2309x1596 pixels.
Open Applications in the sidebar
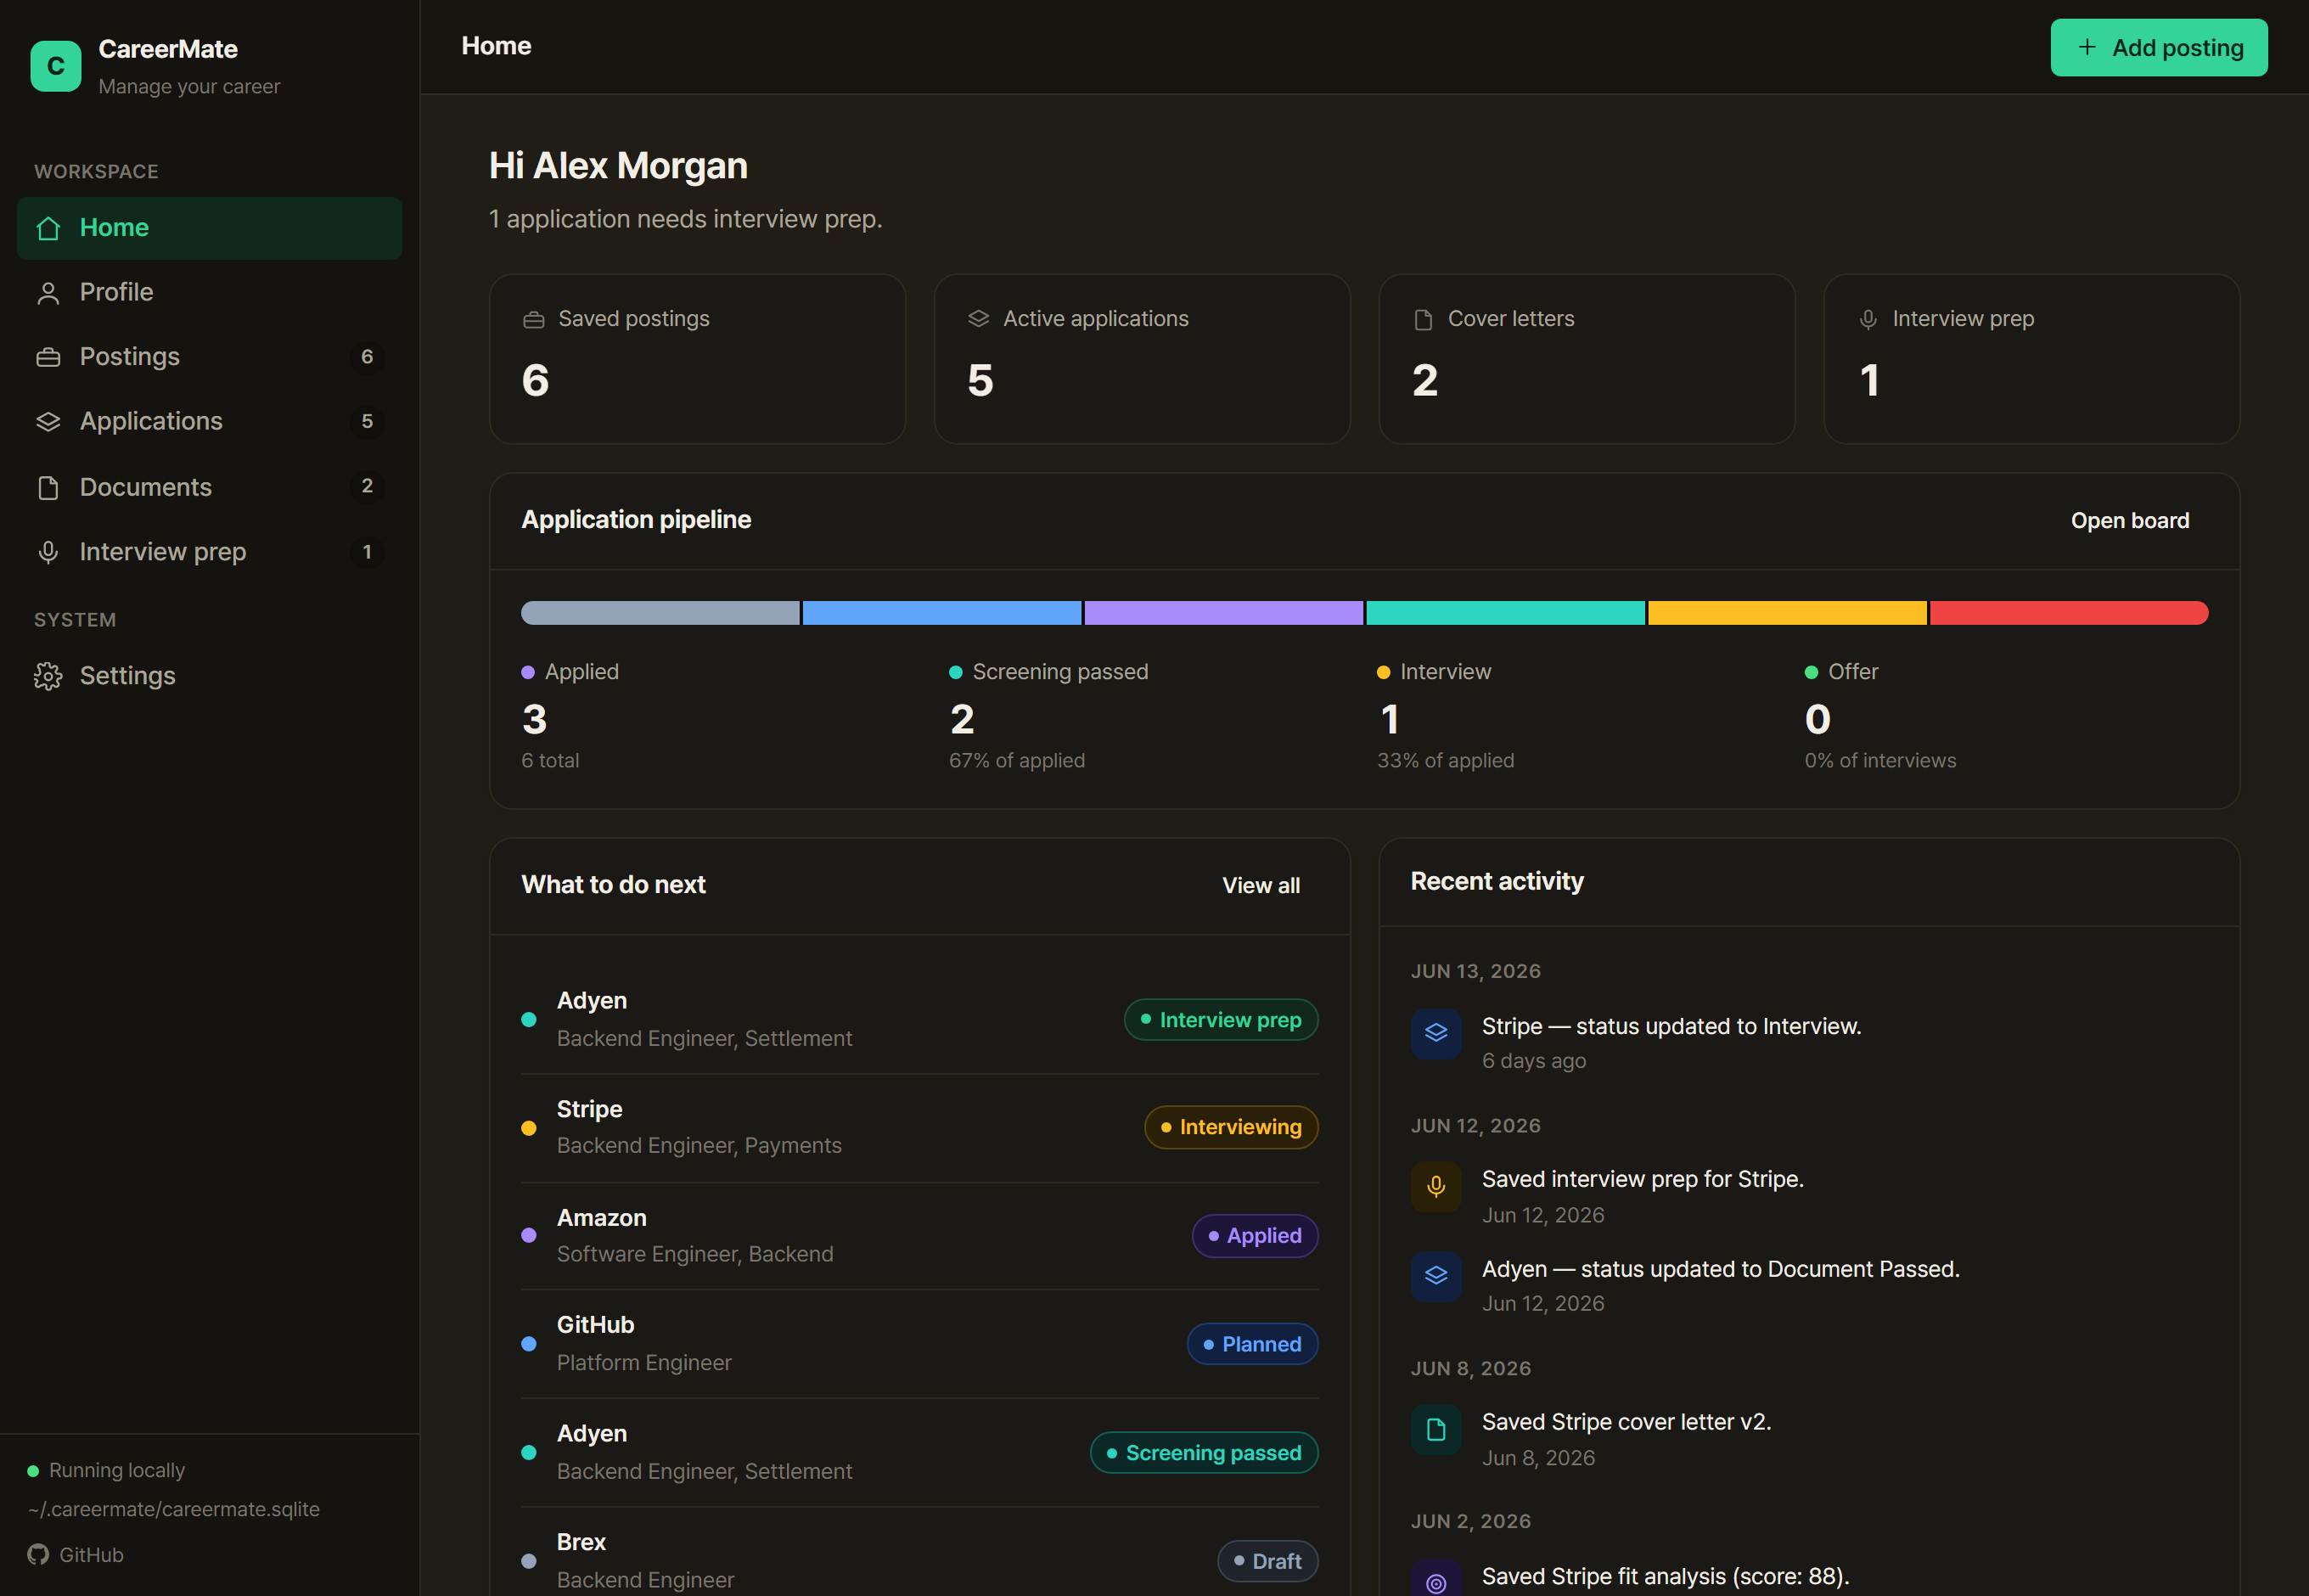coord(210,422)
